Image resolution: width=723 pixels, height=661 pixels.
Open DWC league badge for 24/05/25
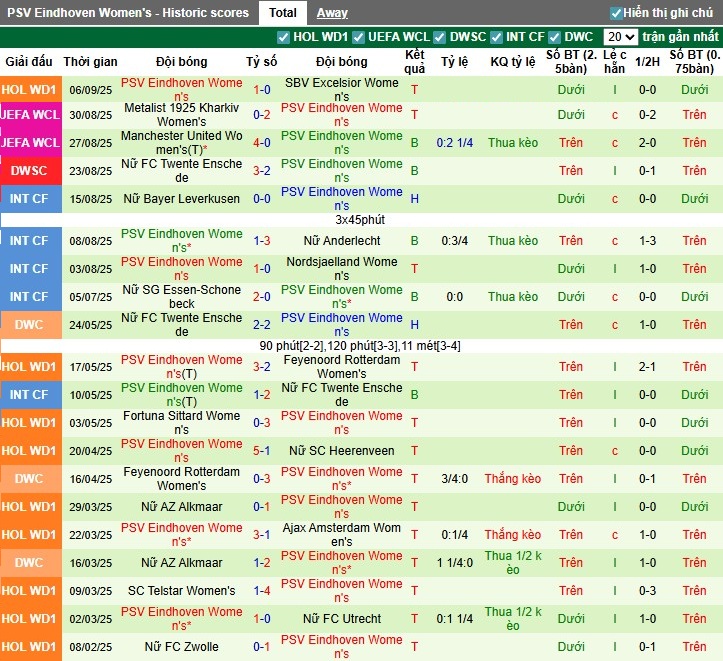[30, 325]
